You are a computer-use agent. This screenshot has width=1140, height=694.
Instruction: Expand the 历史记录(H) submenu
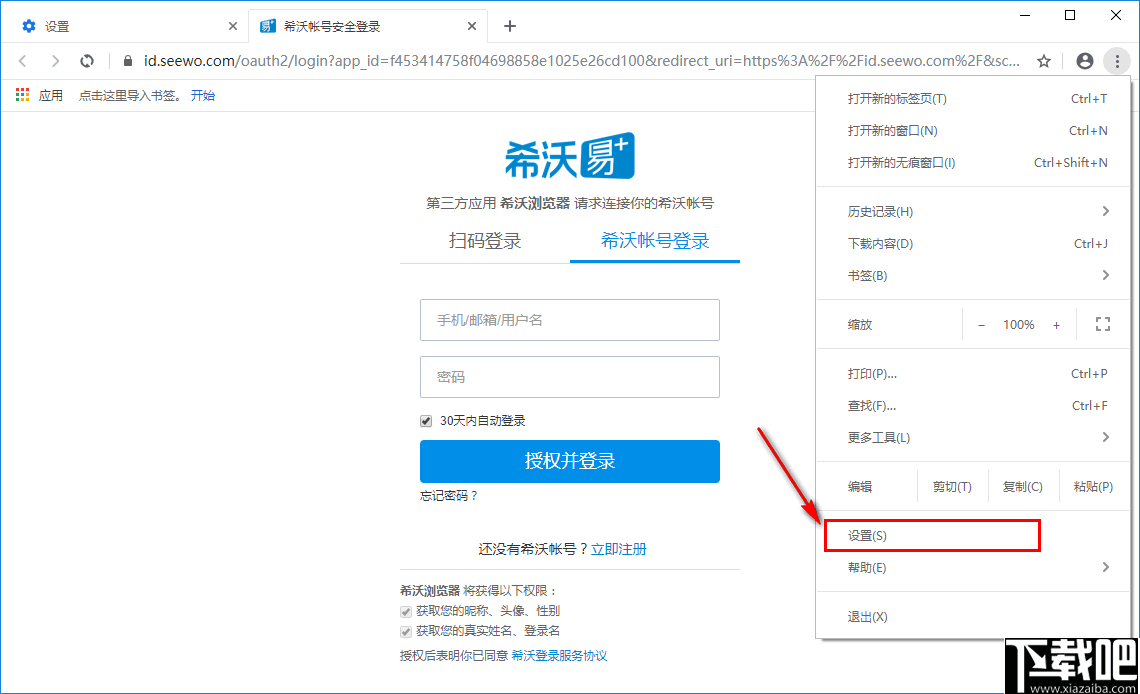974,211
